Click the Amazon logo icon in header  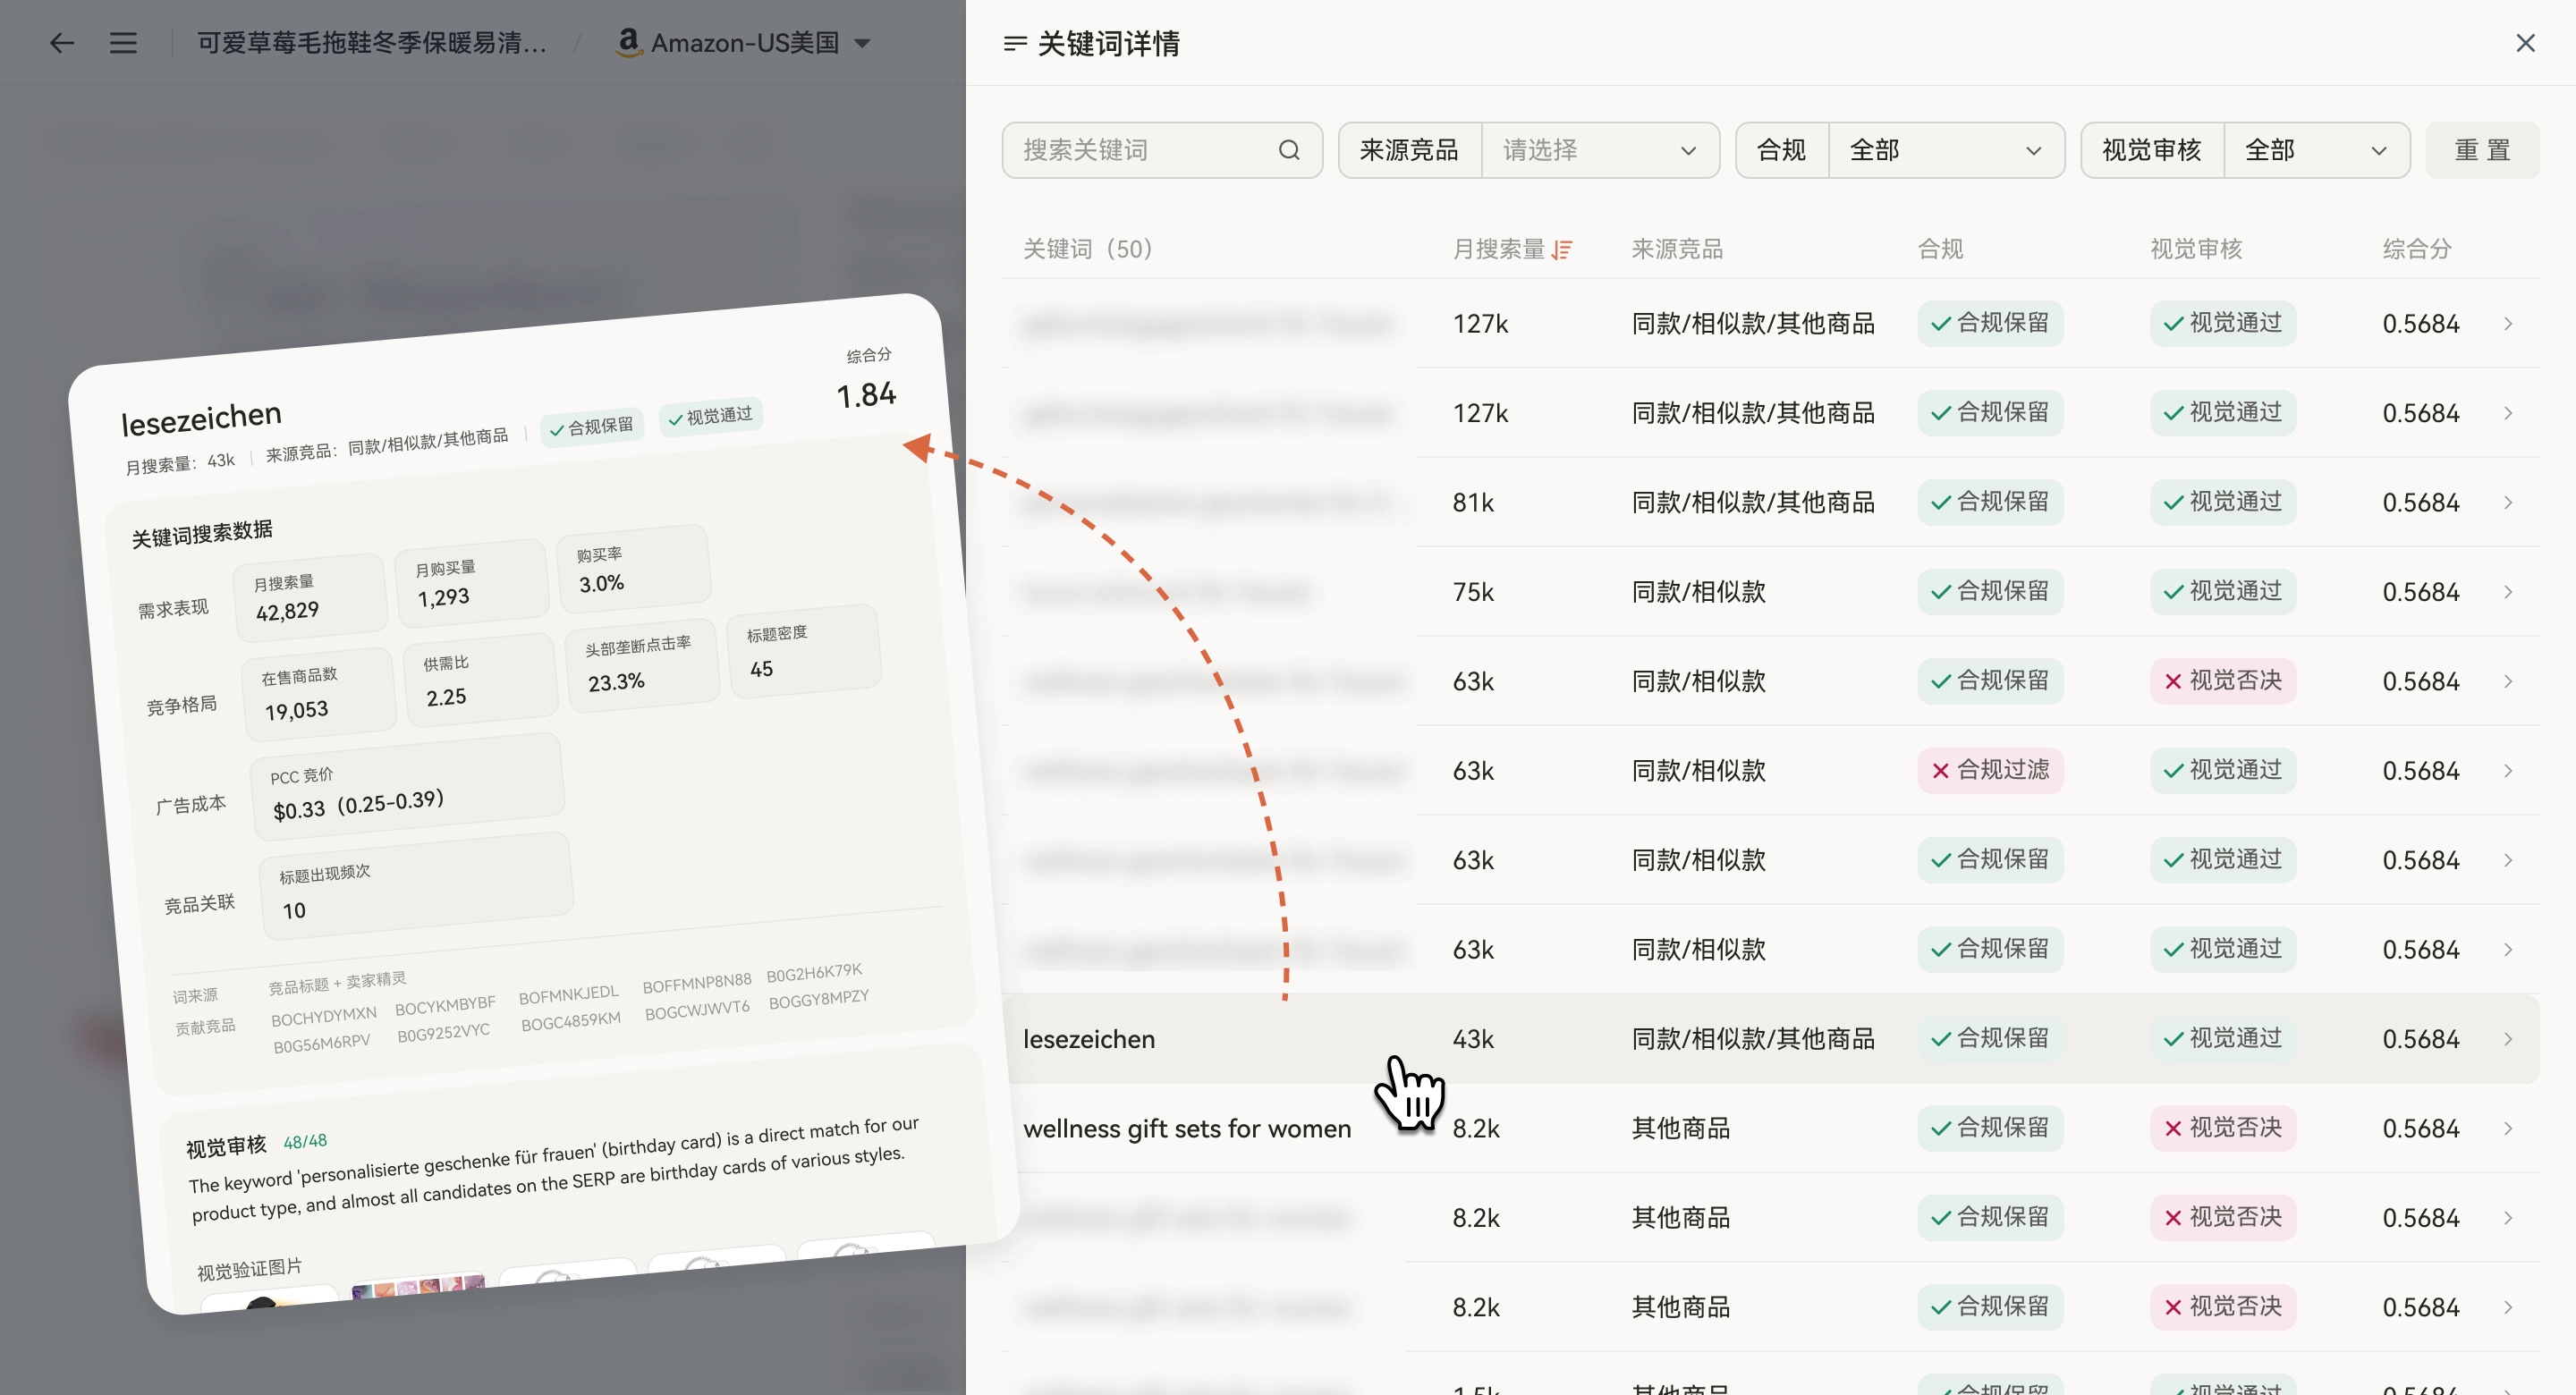(628, 42)
